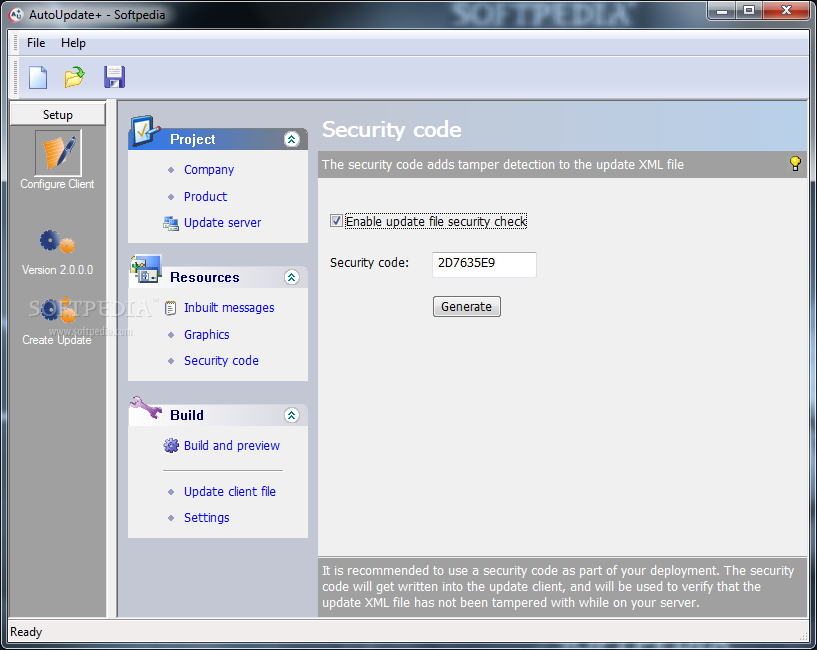Image resolution: width=817 pixels, height=650 pixels.
Task: Open the Build and preview link
Action: pyautogui.click(x=232, y=446)
